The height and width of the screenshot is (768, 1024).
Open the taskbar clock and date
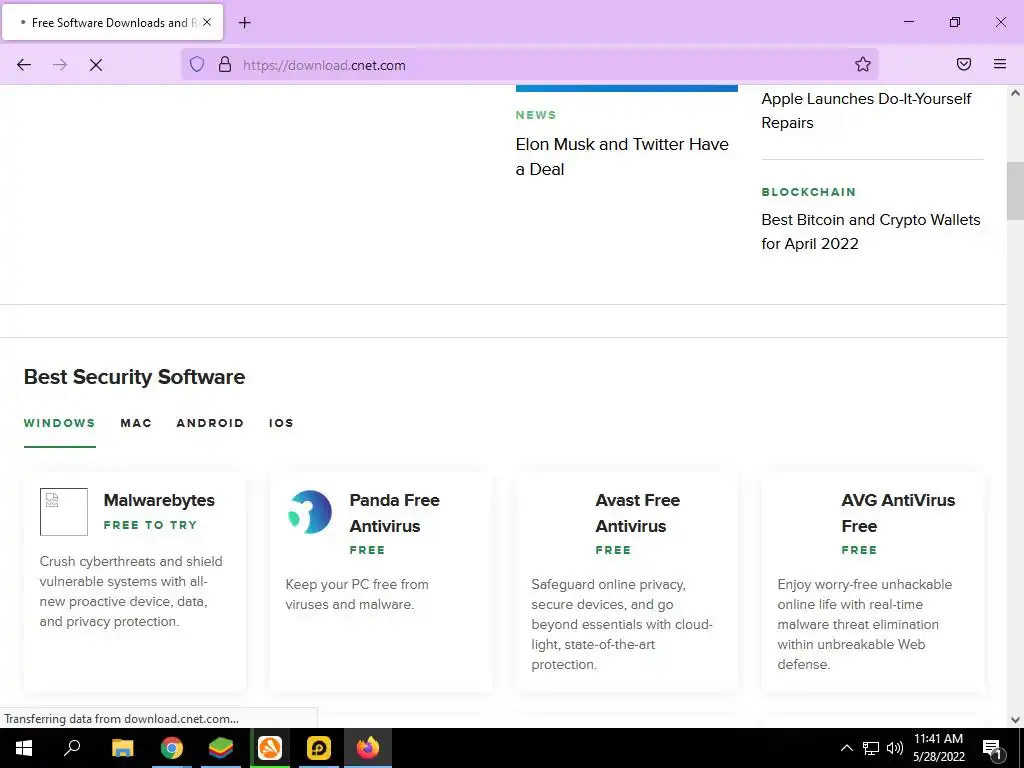(938, 748)
